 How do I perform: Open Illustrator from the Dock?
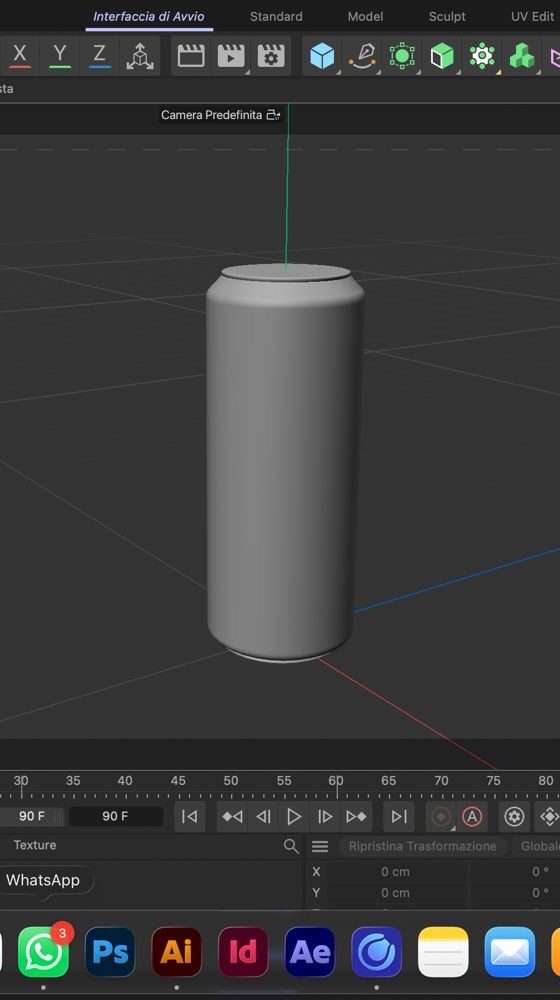pos(177,952)
